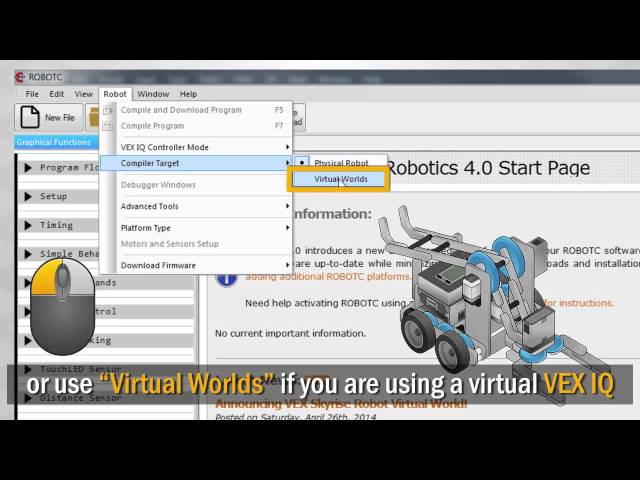Click the Compile Program menu icon
The image size is (640, 480).
coord(108,126)
